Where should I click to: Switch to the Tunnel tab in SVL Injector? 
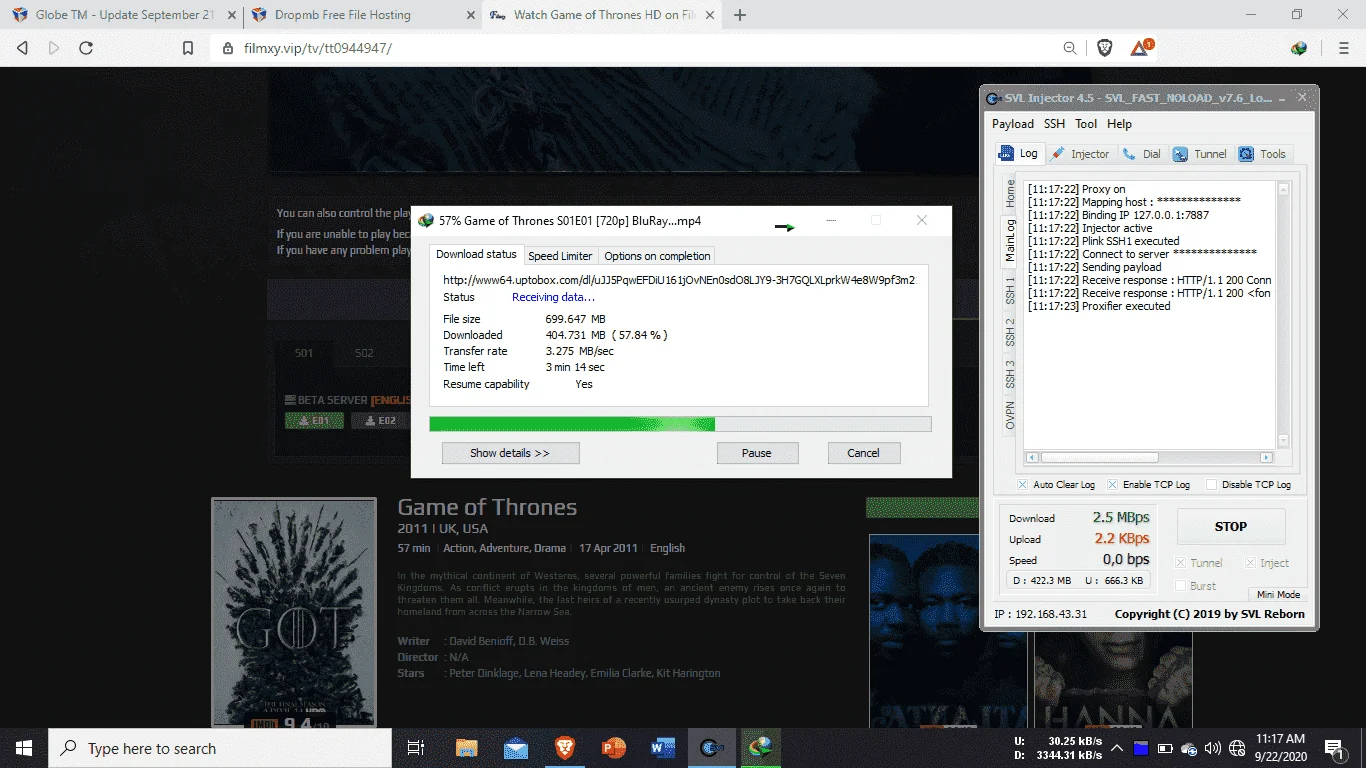[1199, 154]
